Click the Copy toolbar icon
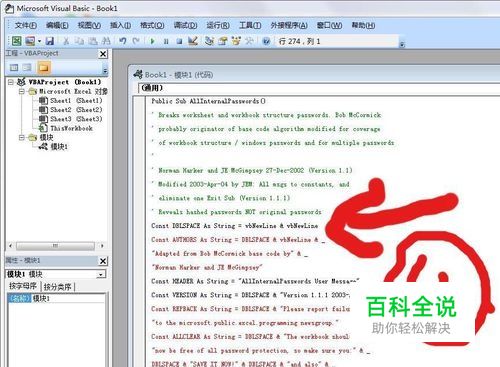The image size is (500, 367). 79,41
